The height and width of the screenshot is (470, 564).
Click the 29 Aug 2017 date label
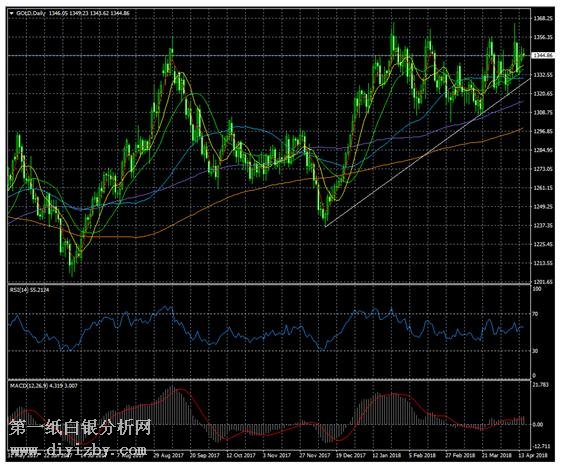click(168, 456)
